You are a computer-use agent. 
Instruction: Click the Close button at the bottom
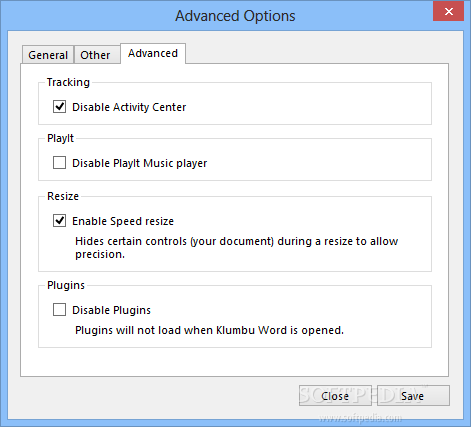(335, 396)
